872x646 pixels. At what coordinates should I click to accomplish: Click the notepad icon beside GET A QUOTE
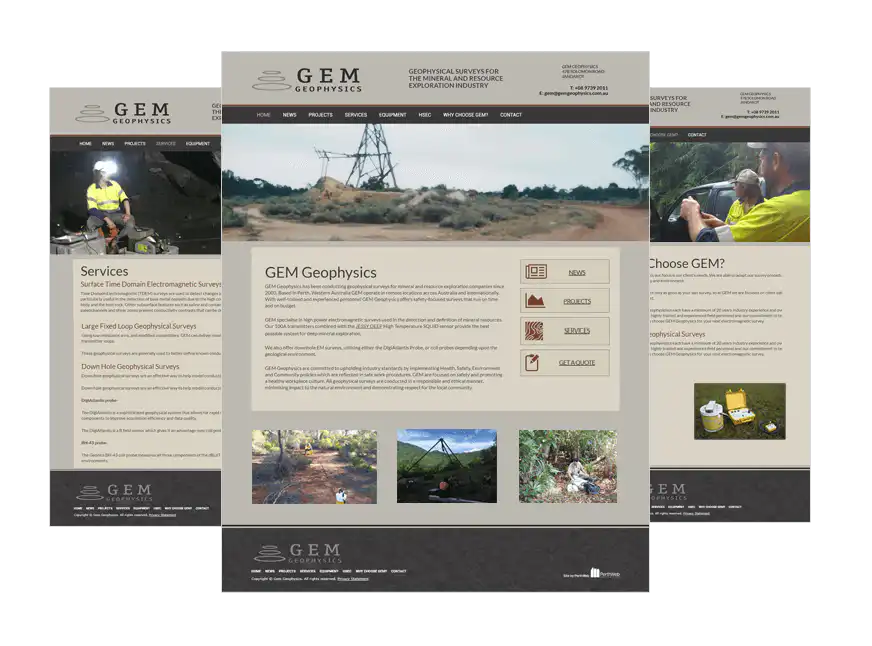pos(532,362)
